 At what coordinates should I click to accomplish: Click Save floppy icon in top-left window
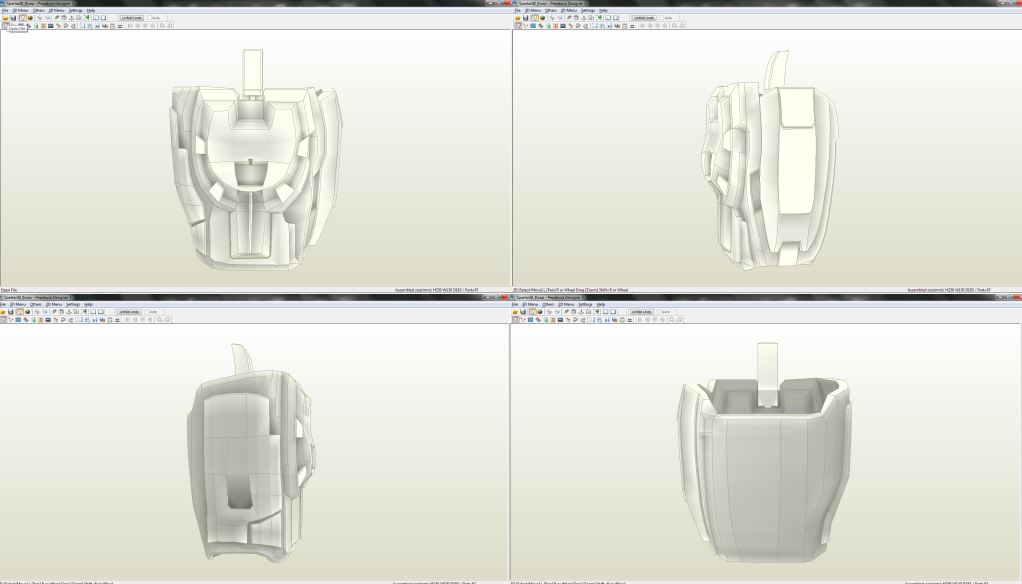coord(13,18)
